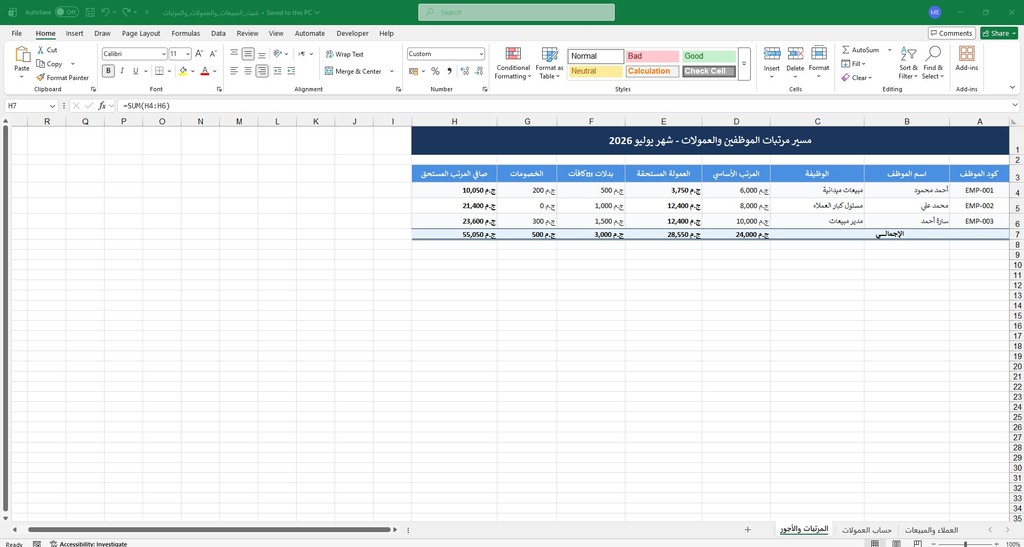The image size is (1024, 547).
Task: Undo the last action
Action: tap(105, 12)
